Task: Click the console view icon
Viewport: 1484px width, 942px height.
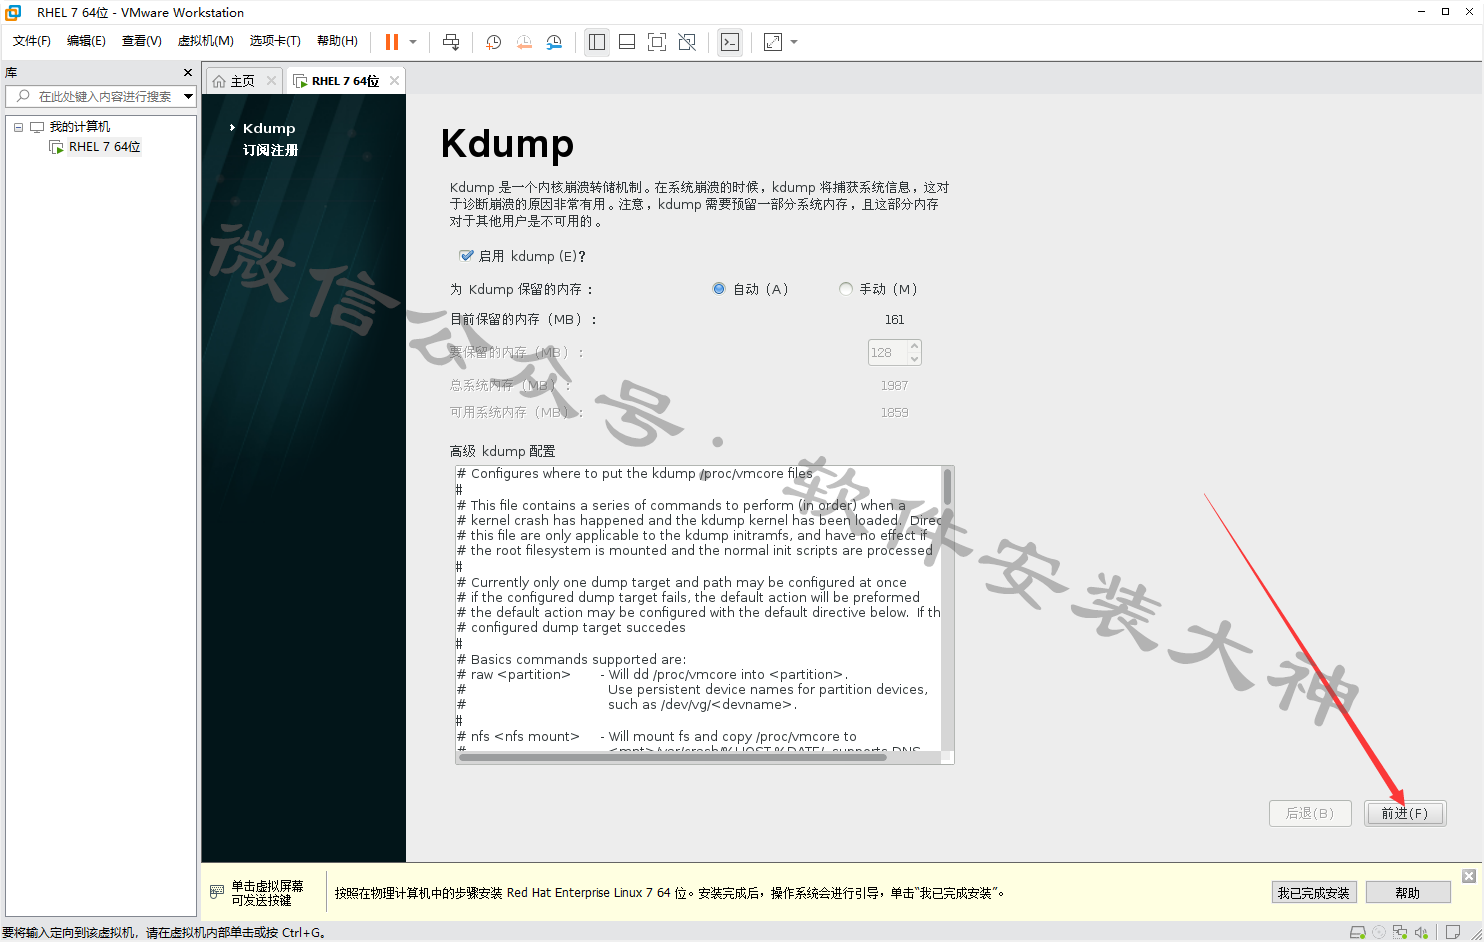Action: point(730,42)
